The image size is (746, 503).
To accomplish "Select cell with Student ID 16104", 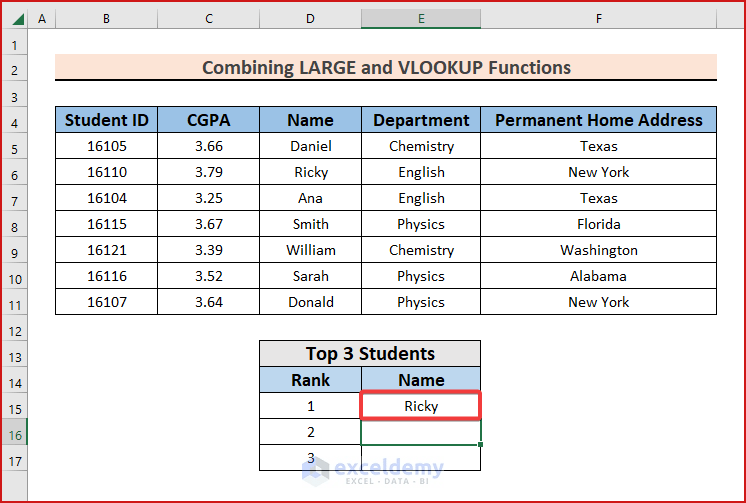I will [x=107, y=197].
